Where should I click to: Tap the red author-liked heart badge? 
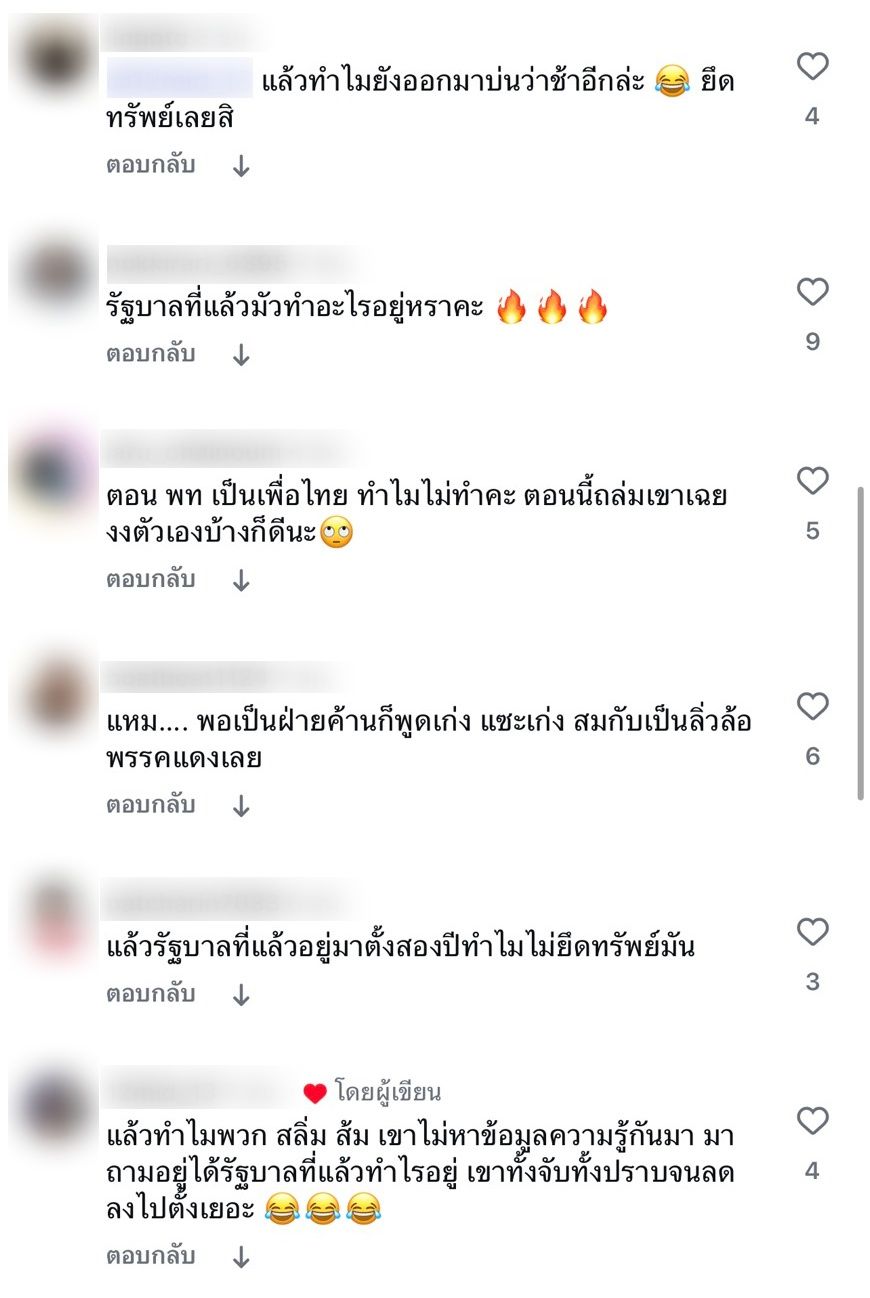click(x=315, y=1094)
